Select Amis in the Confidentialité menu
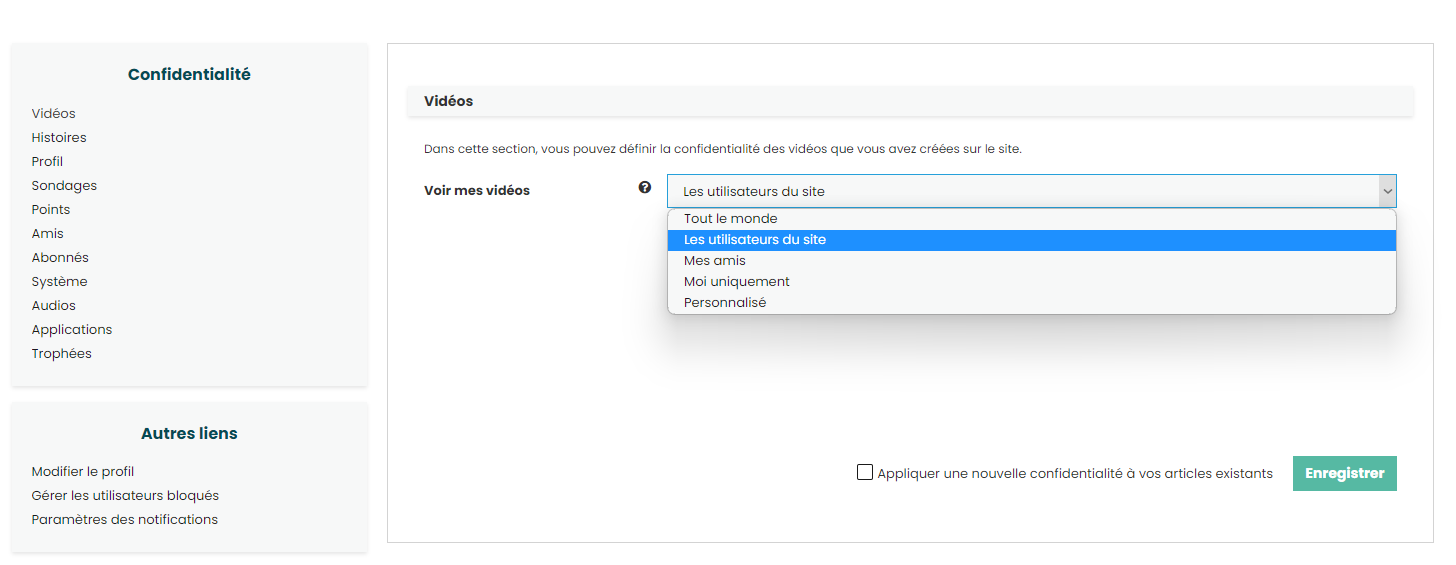Screen dimensions: 1456x565 coord(47,234)
